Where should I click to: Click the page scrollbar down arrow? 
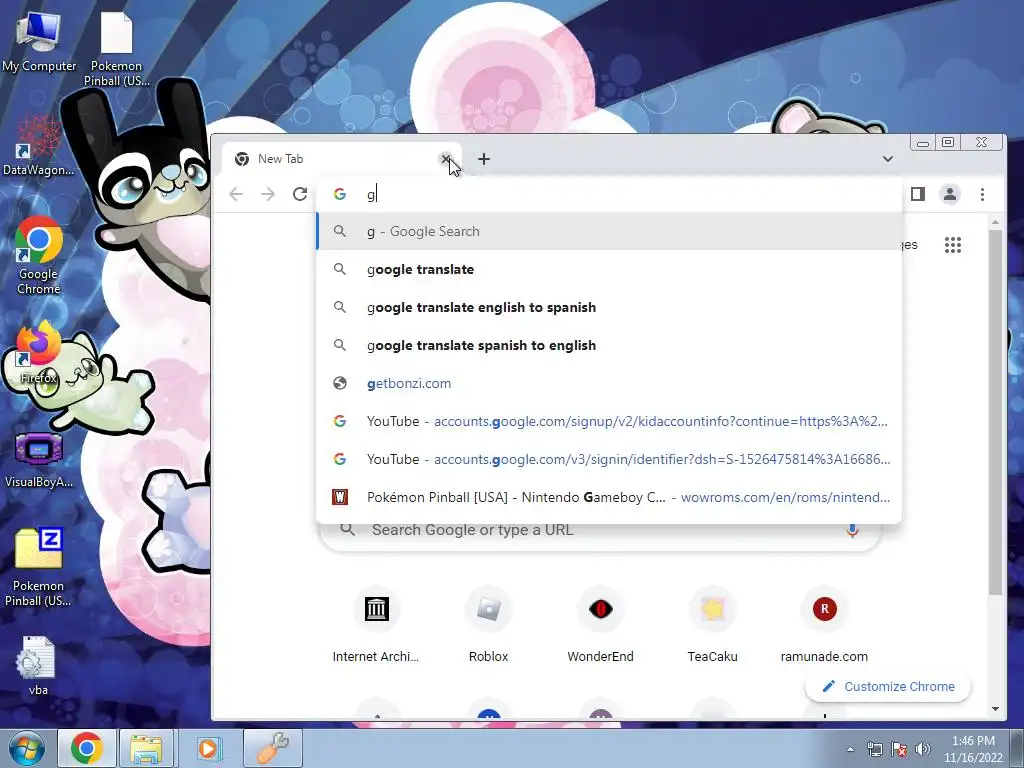pyautogui.click(x=995, y=709)
